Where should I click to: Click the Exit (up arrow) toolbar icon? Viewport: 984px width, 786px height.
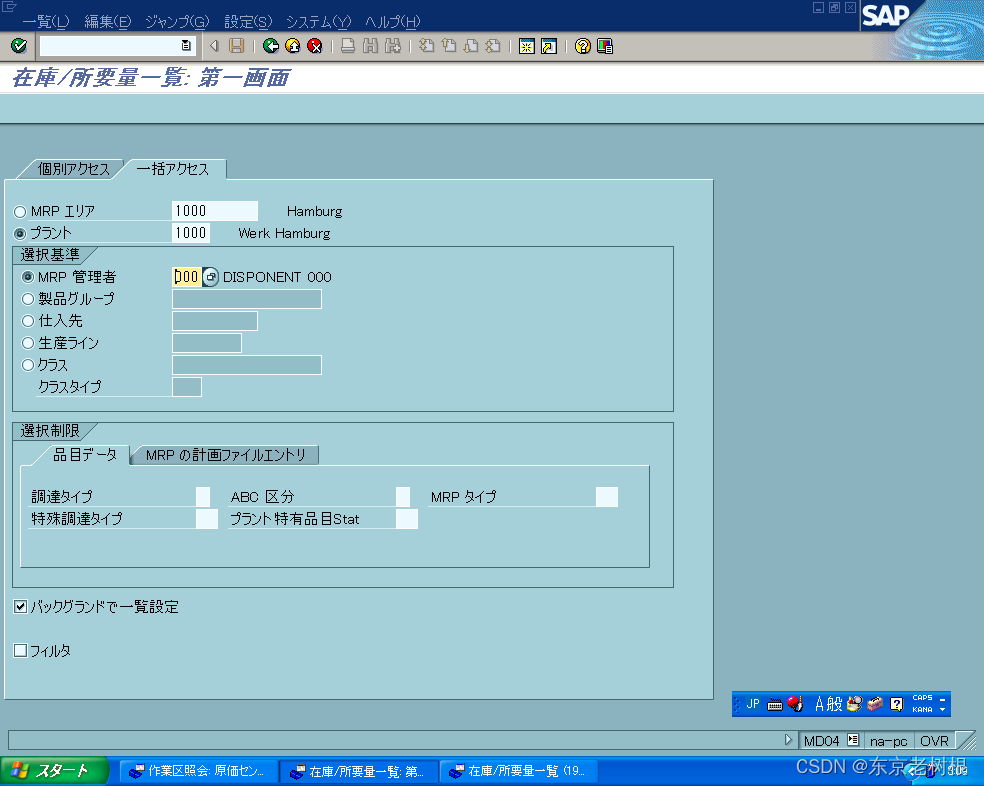293,45
